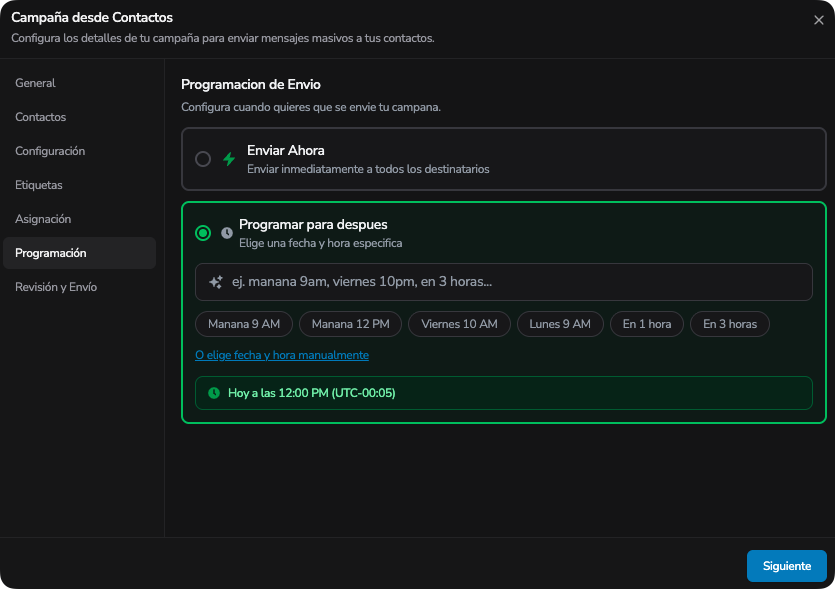Image resolution: width=835 pixels, height=589 pixels.
Task: Click the Programacion de Envio heading
Action: (251, 85)
